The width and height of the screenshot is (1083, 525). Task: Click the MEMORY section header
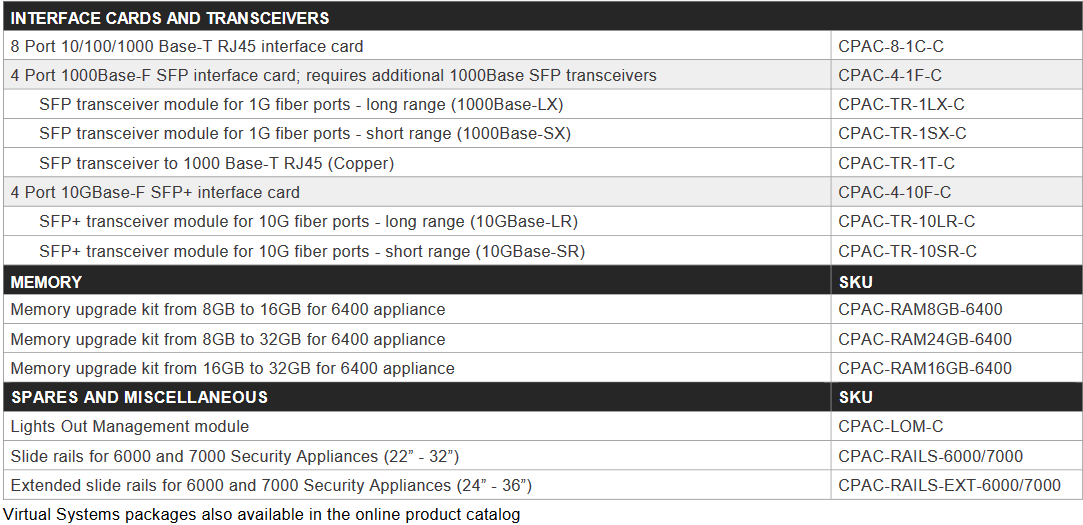46,282
